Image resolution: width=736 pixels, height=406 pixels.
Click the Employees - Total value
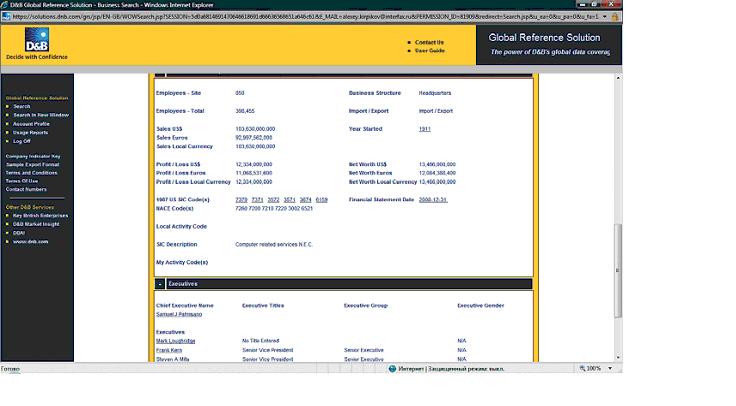(245, 111)
